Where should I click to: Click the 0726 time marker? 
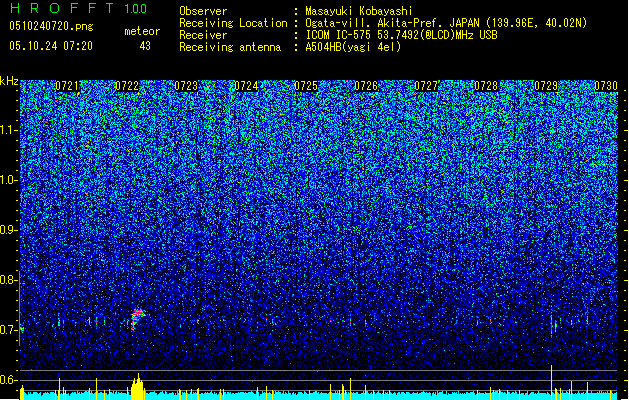pos(366,86)
